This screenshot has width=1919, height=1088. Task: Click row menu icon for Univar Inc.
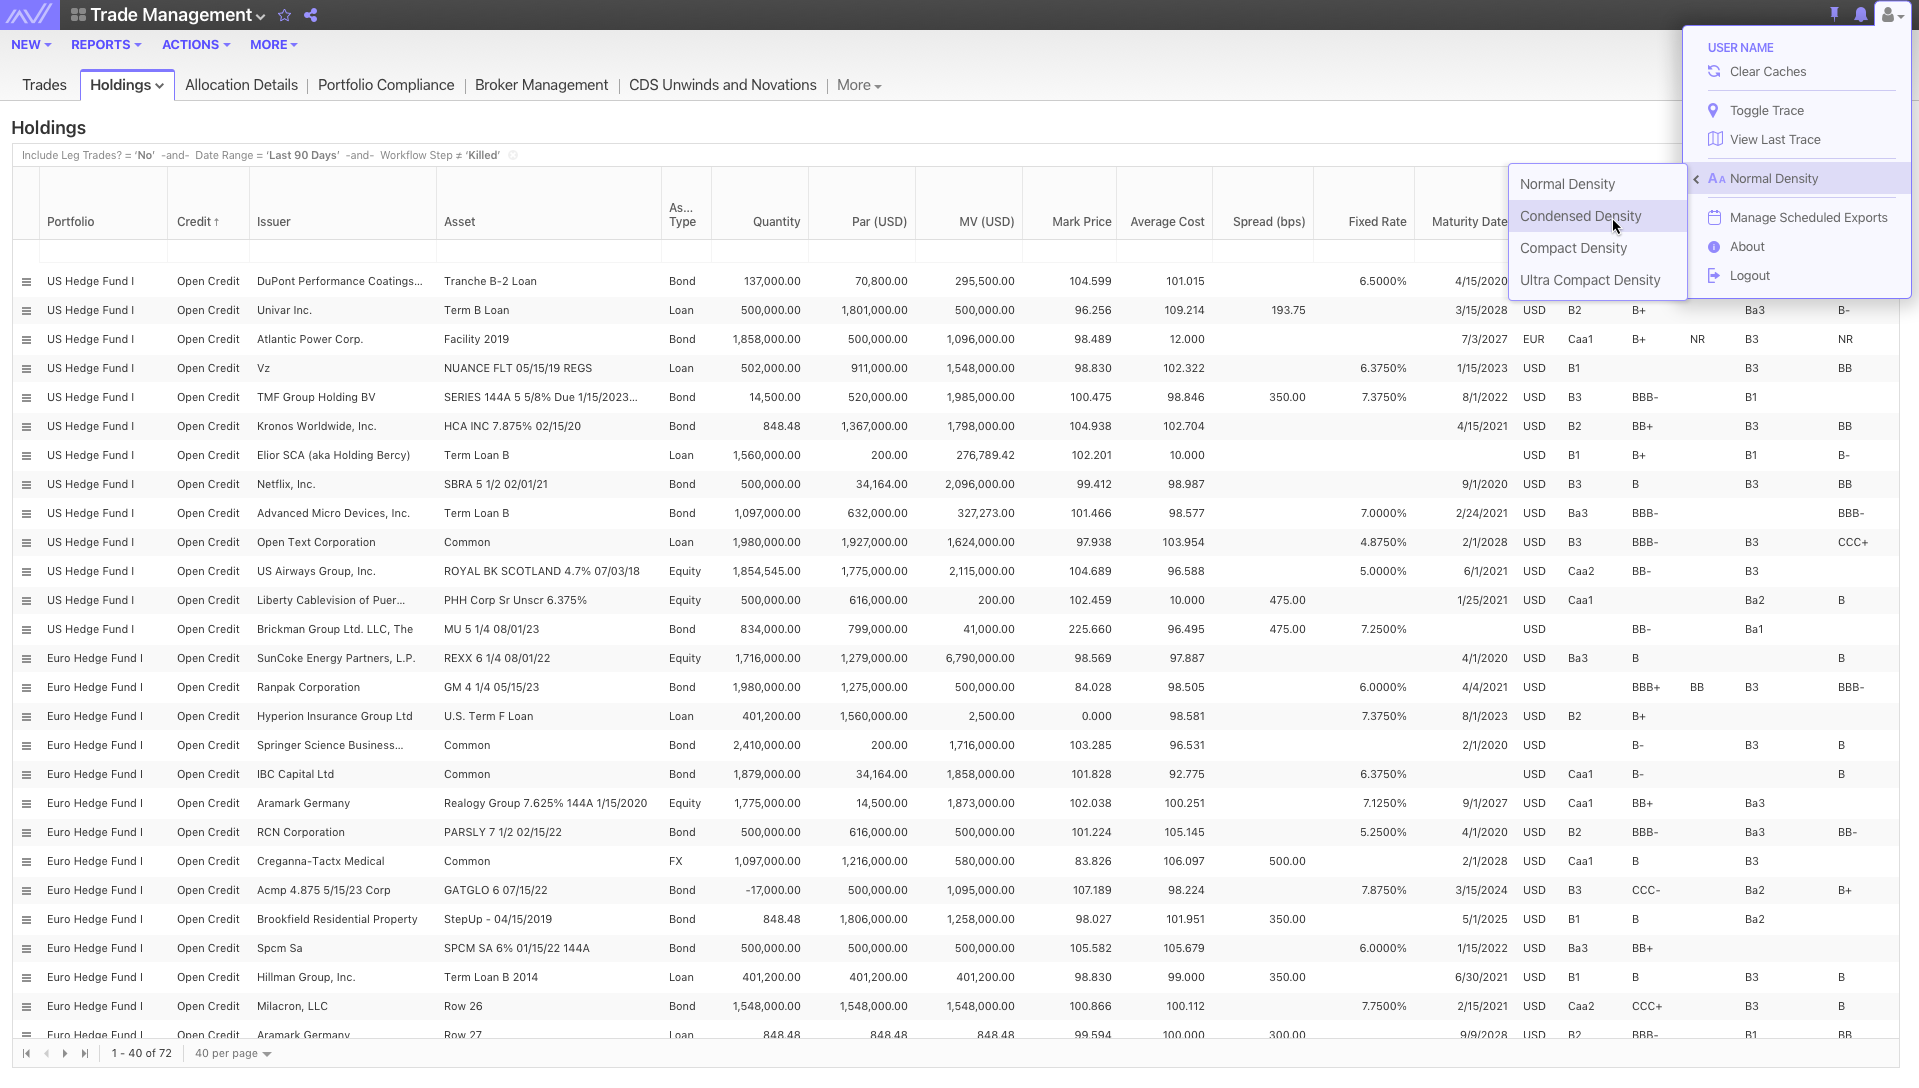[x=26, y=311]
